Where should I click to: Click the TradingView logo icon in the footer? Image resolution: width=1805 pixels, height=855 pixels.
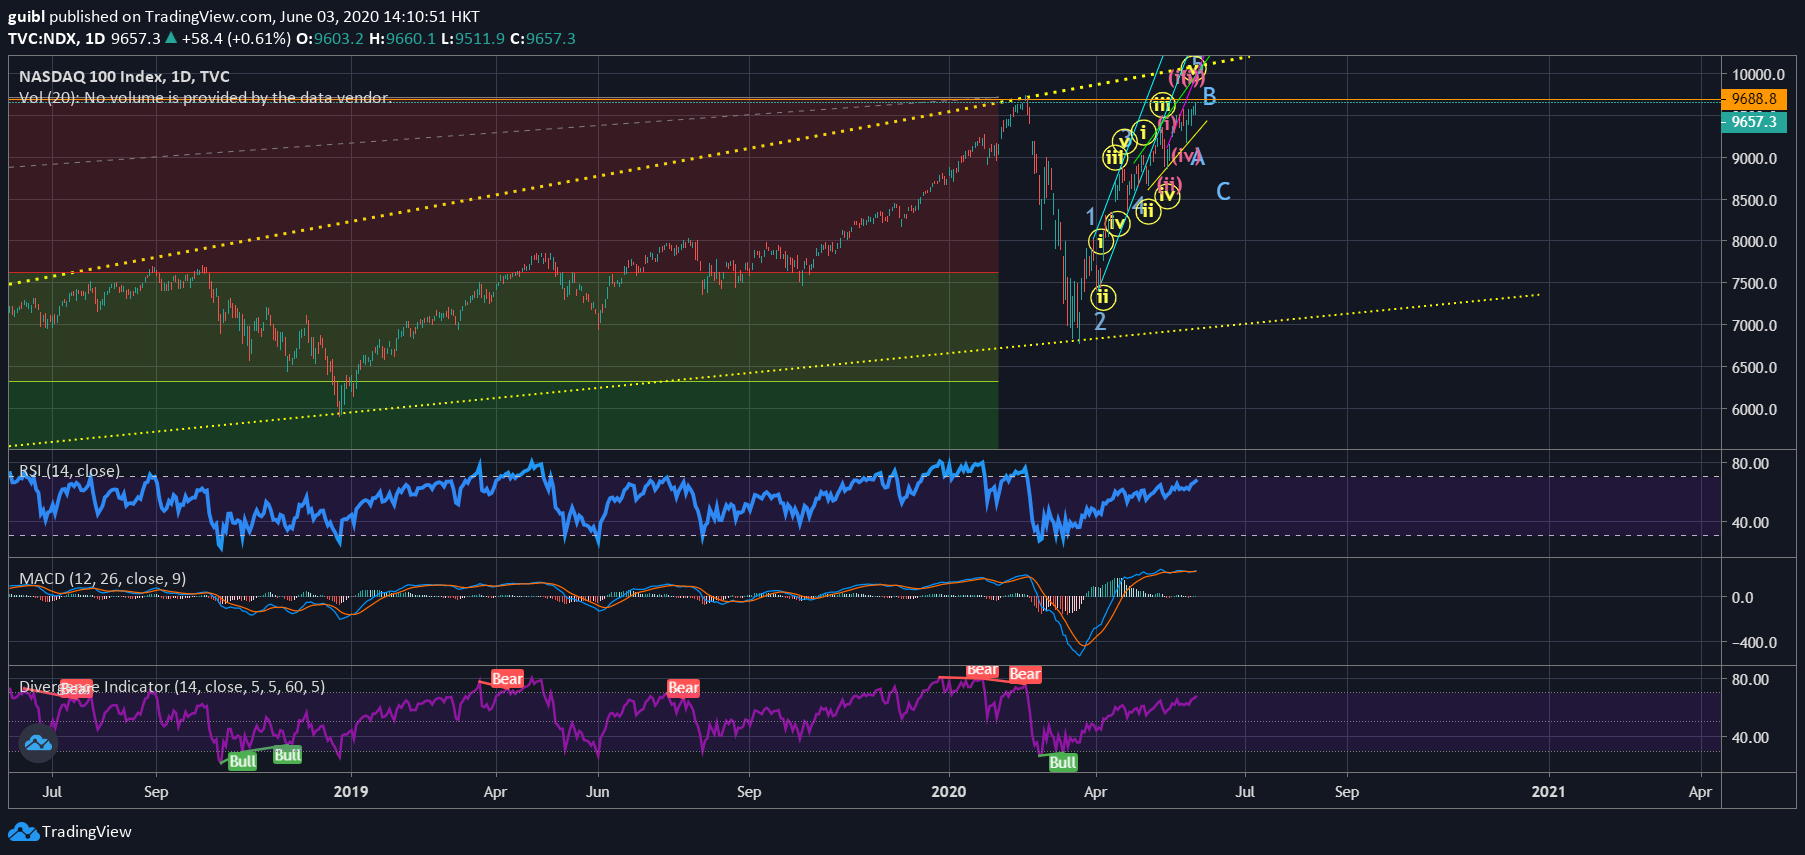(x=23, y=832)
